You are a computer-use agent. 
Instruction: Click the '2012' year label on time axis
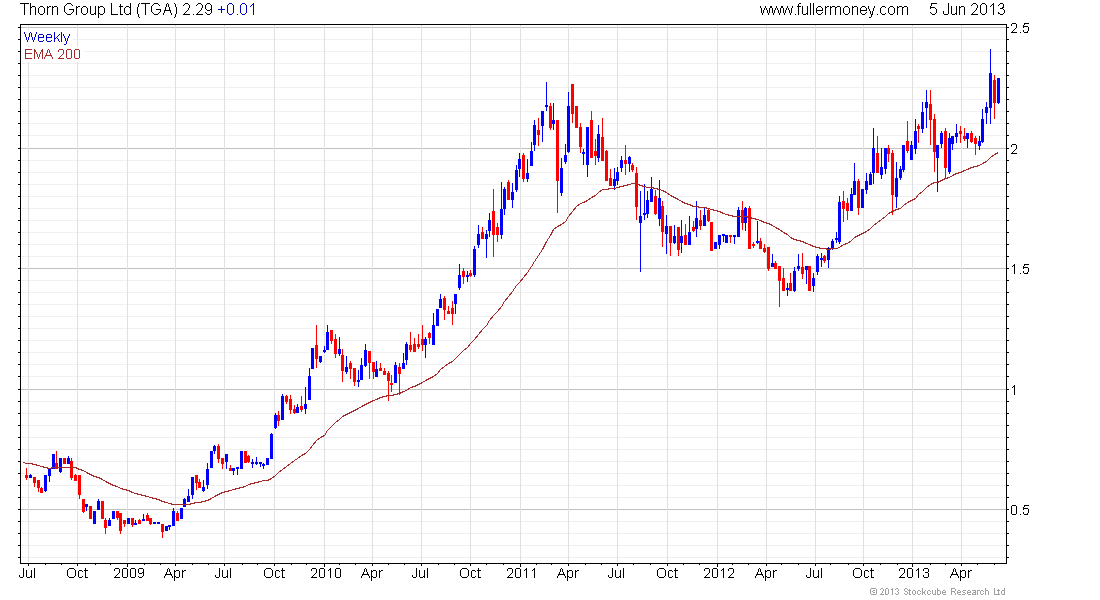(718, 573)
